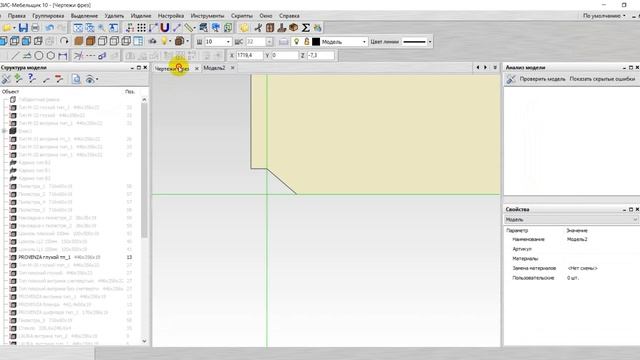The width and height of the screenshot is (640, 360).
Task: Open the Инструменты menu
Action: pyautogui.click(x=207, y=16)
